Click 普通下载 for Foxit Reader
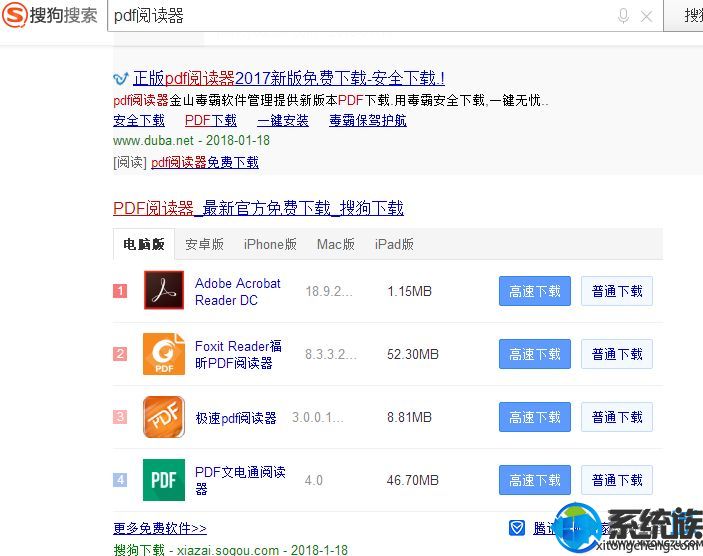The width and height of the screenshot is (703, 556). (617, 354)
